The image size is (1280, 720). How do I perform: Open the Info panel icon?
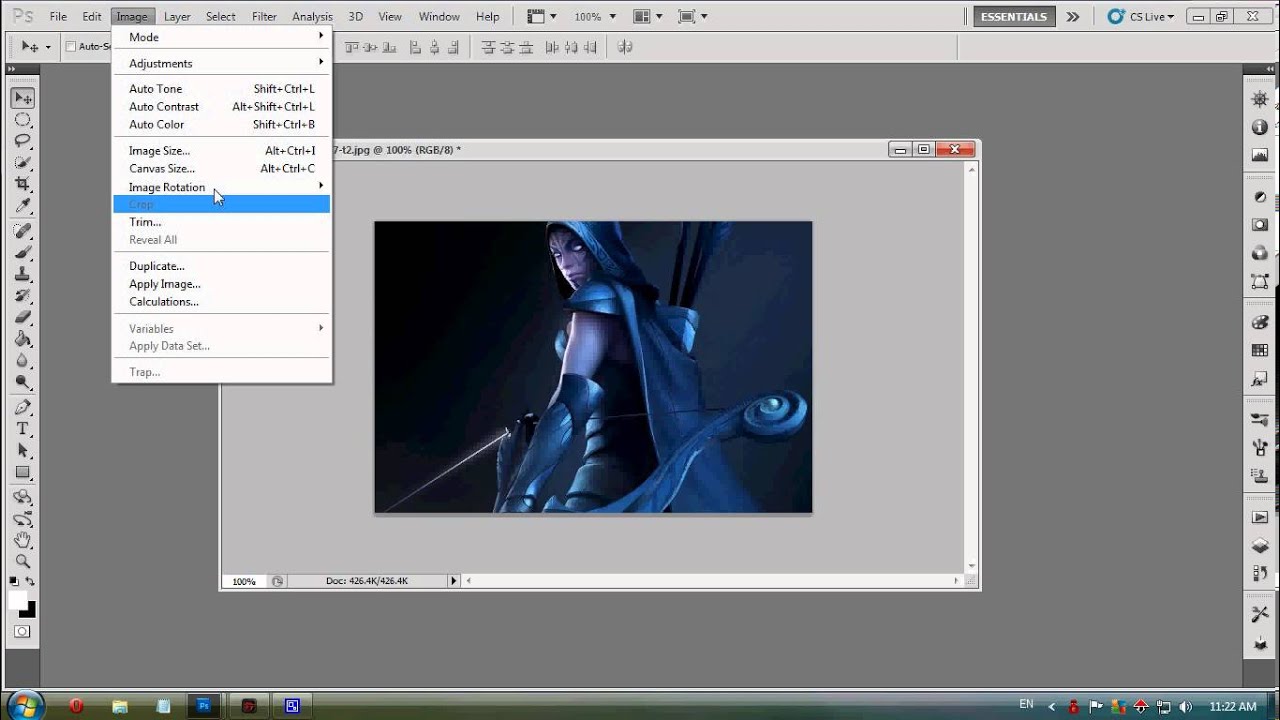pyautogui.click(x=1260, y=128)
